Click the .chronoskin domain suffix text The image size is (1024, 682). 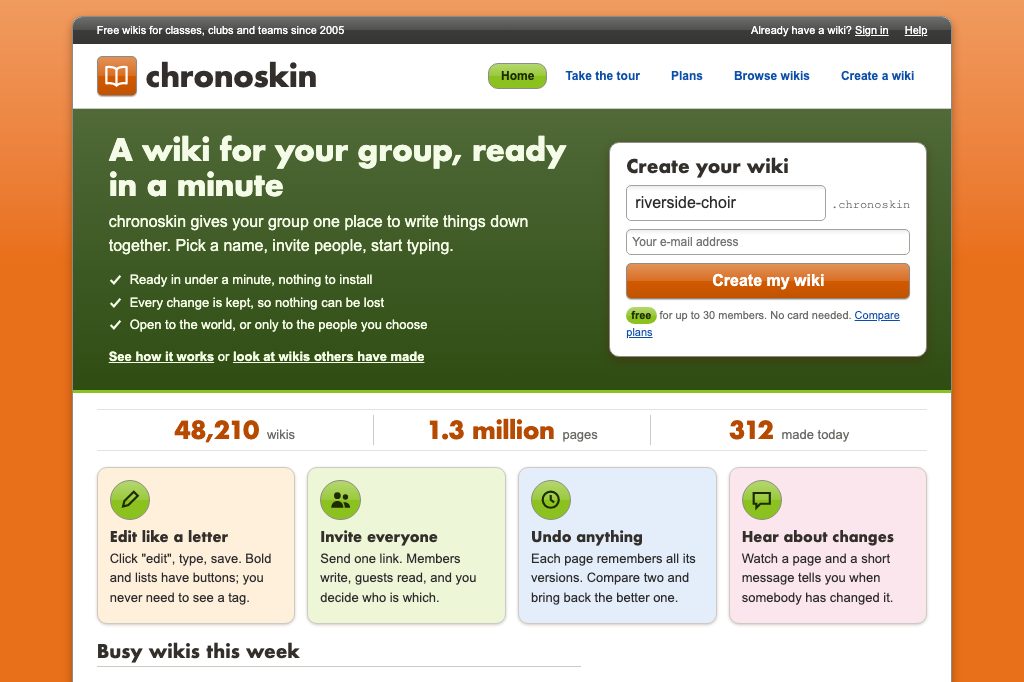click(871, 204)
